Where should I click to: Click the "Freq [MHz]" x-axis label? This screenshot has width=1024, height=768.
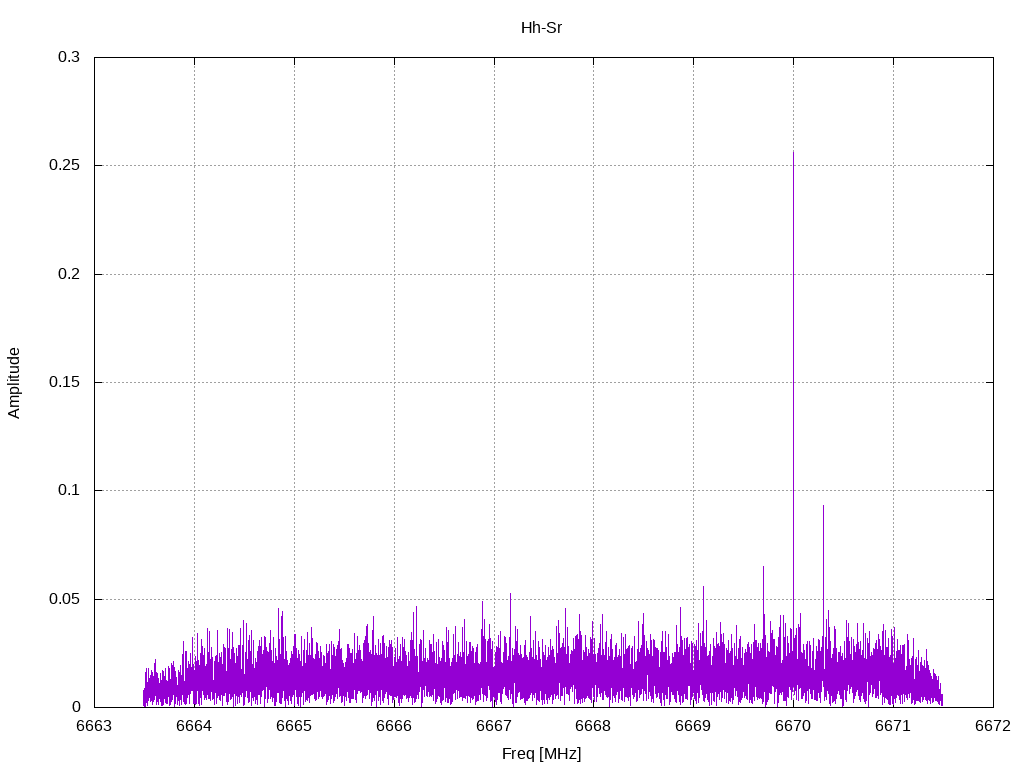pyautogui.click(x=541, y=754)
